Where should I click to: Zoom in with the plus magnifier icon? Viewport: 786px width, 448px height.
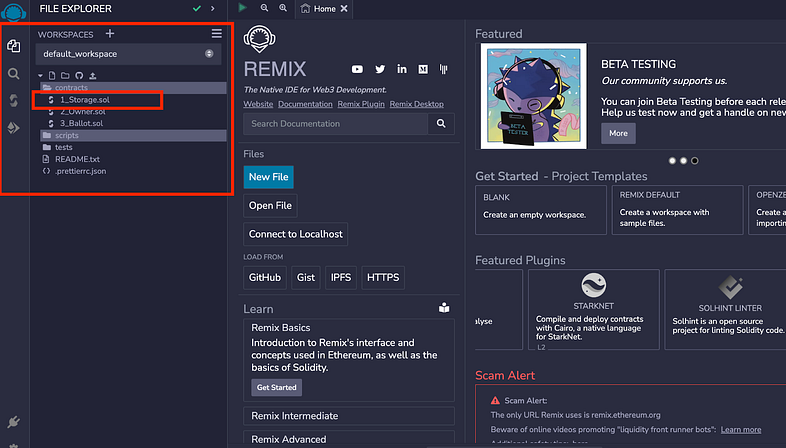coord(283,8)
